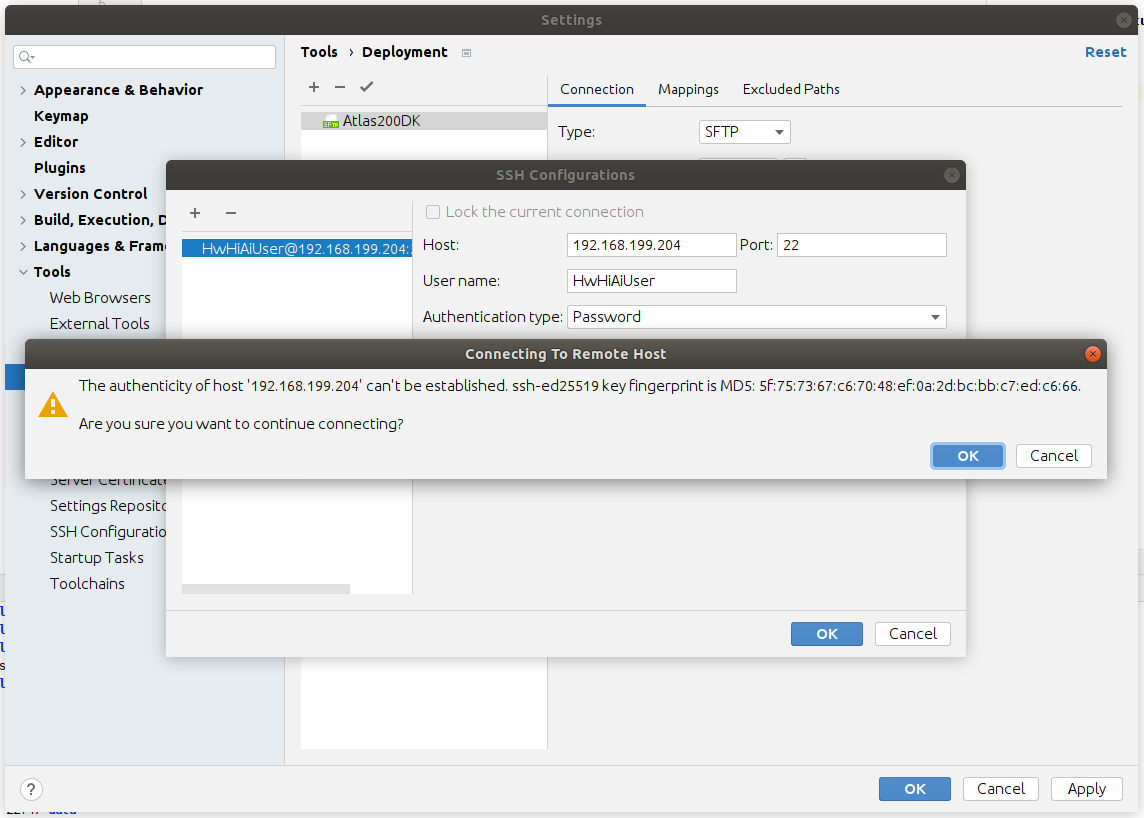Open the Authentication type Password dropdown
The width and height of the screenshot is (1144, 818).
(x=756, y=317)
